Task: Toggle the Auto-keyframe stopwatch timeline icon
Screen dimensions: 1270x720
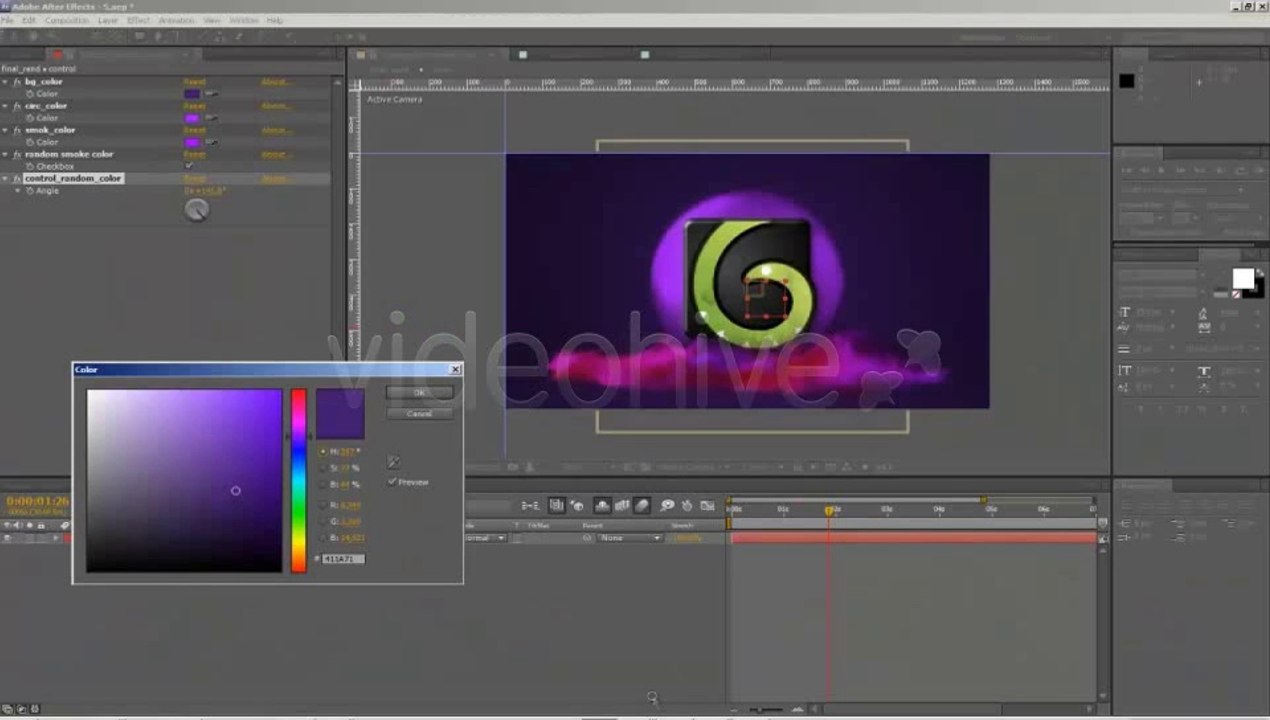Action: click(688, 506)
